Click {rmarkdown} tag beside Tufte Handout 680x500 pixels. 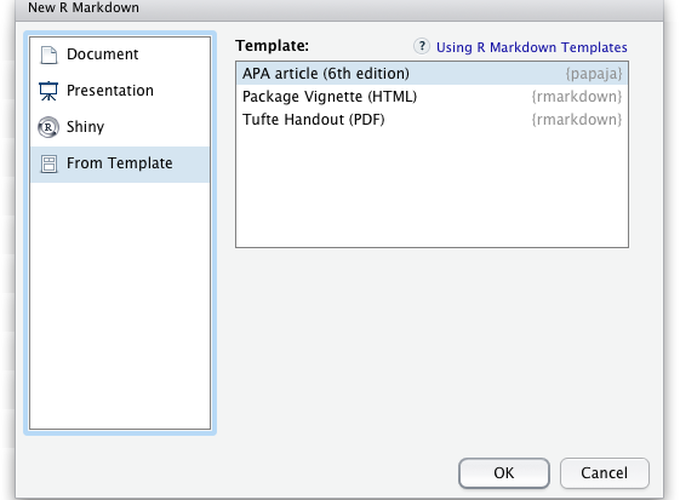pyautogui.click(x=577, y=120)
